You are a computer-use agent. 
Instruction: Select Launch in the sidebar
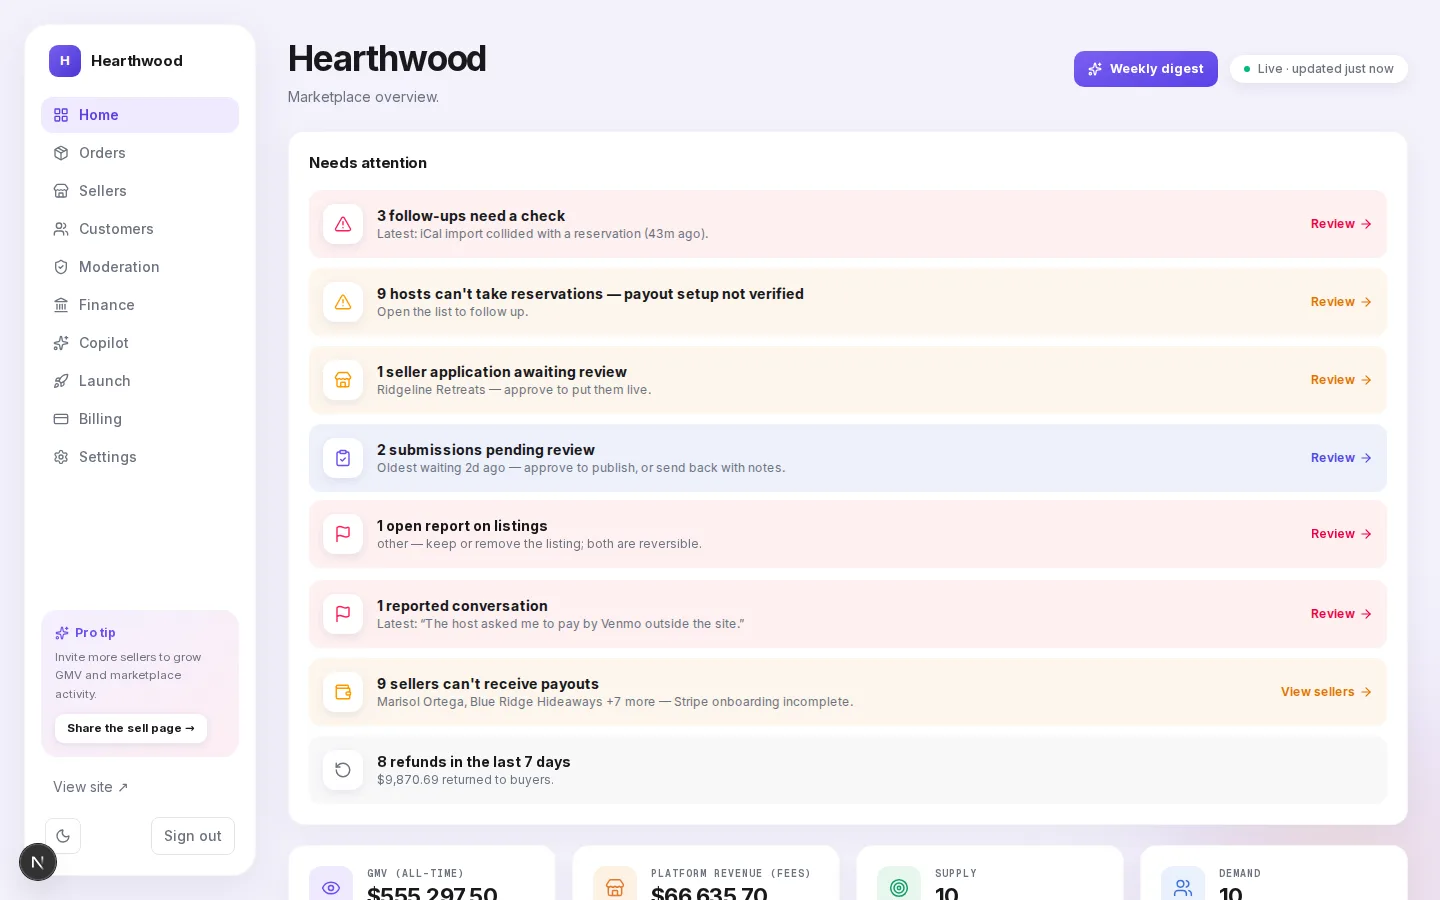140,381
